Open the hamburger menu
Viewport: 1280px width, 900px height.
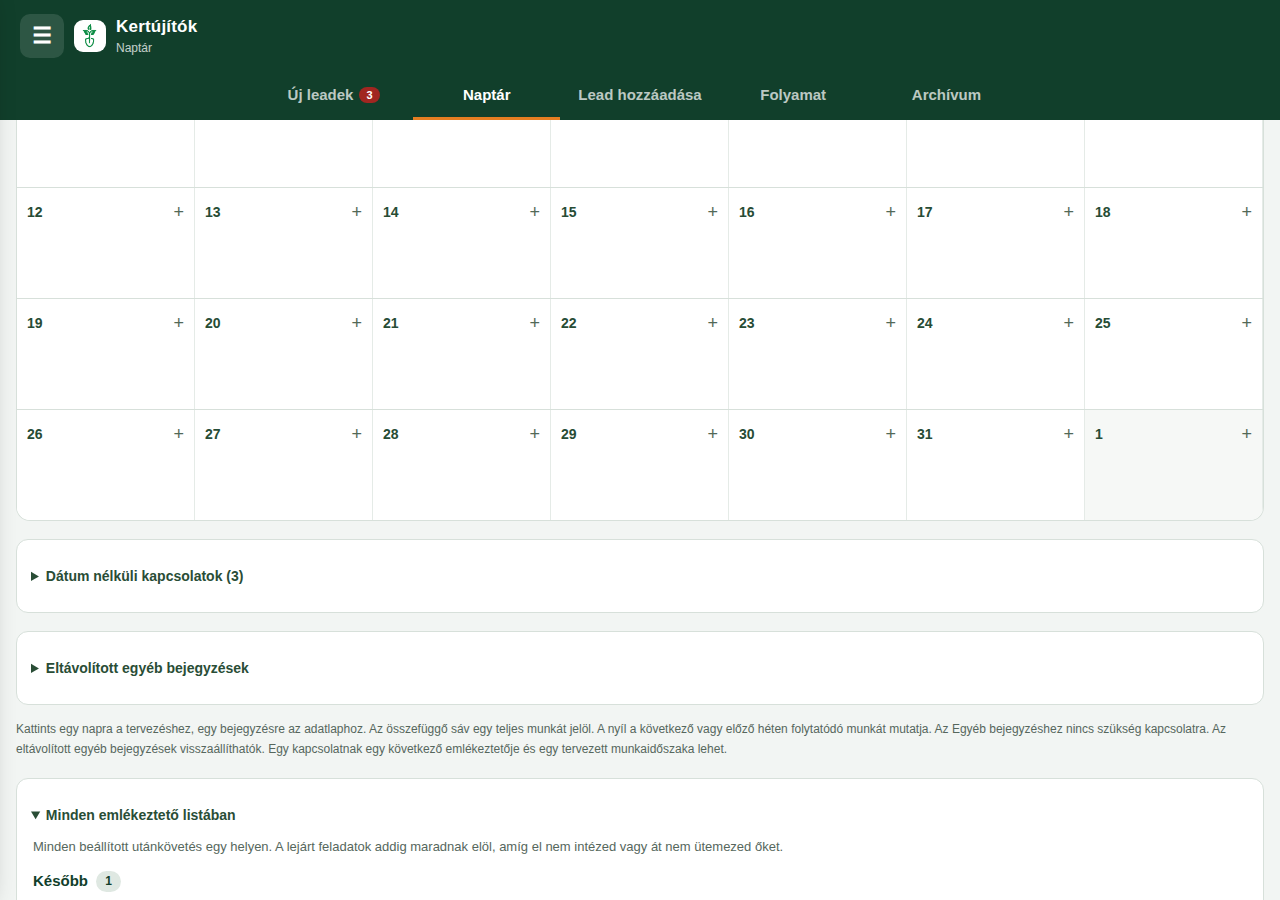click(42, 36)
